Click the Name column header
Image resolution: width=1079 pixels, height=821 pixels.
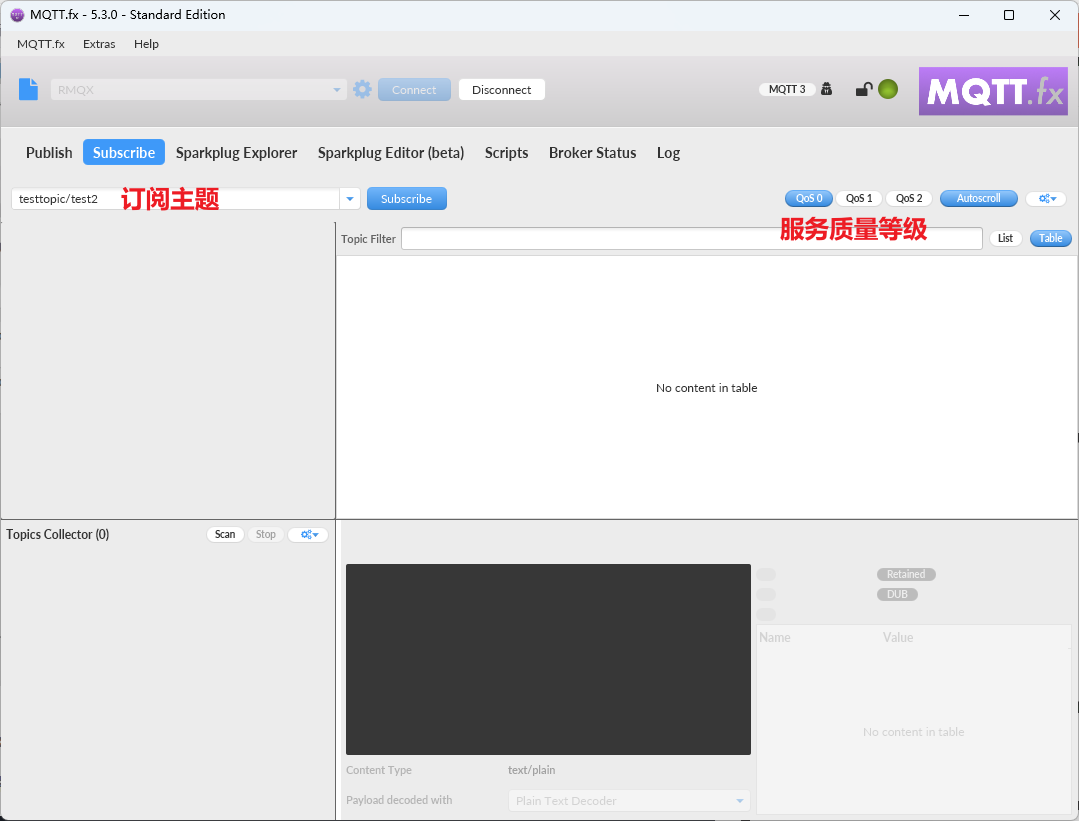(x=775, y=637)
